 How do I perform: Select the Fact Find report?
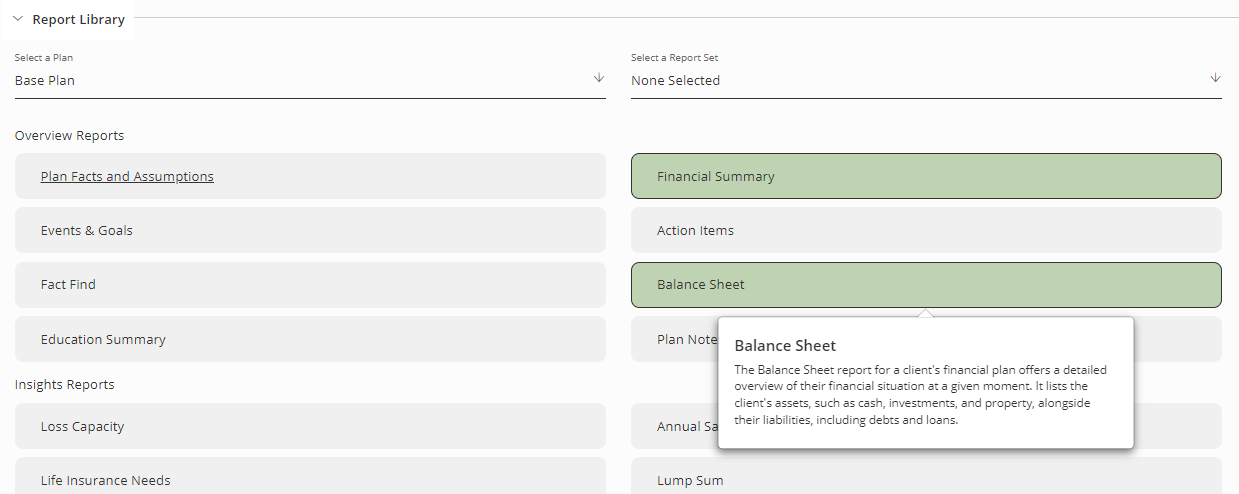click(310, 284)
